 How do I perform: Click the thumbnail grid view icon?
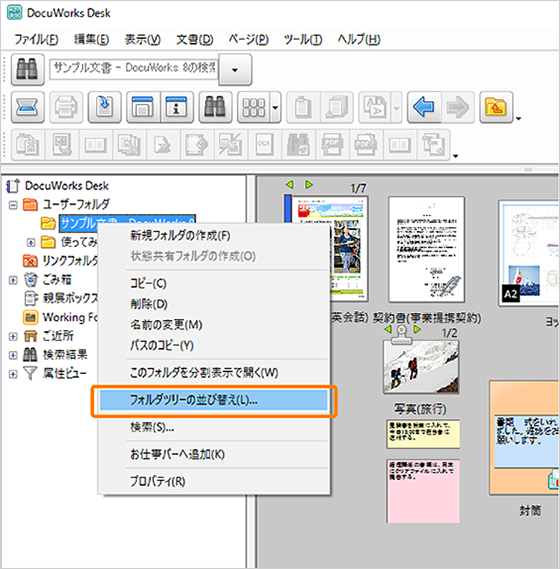254,107
